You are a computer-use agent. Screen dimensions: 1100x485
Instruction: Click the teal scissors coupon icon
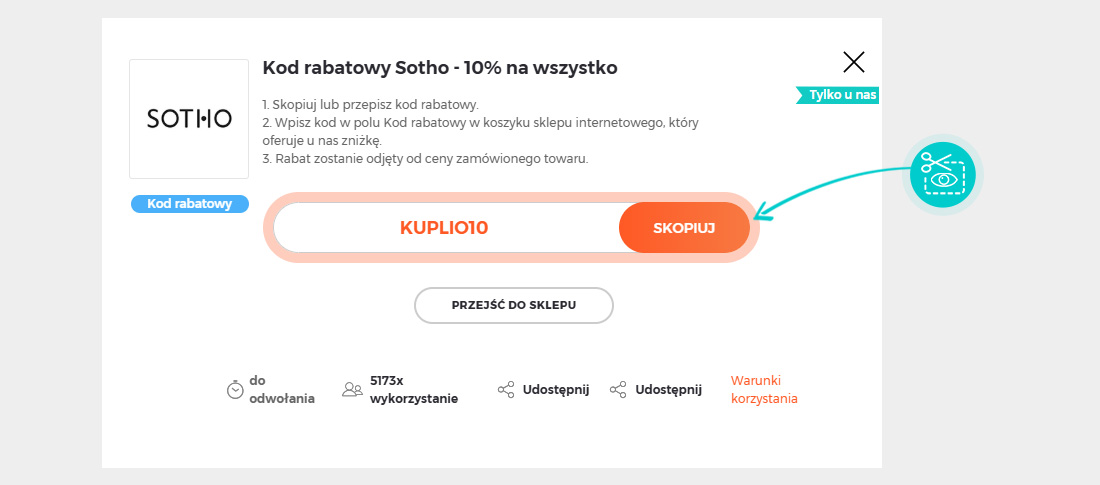click(943, 175)
